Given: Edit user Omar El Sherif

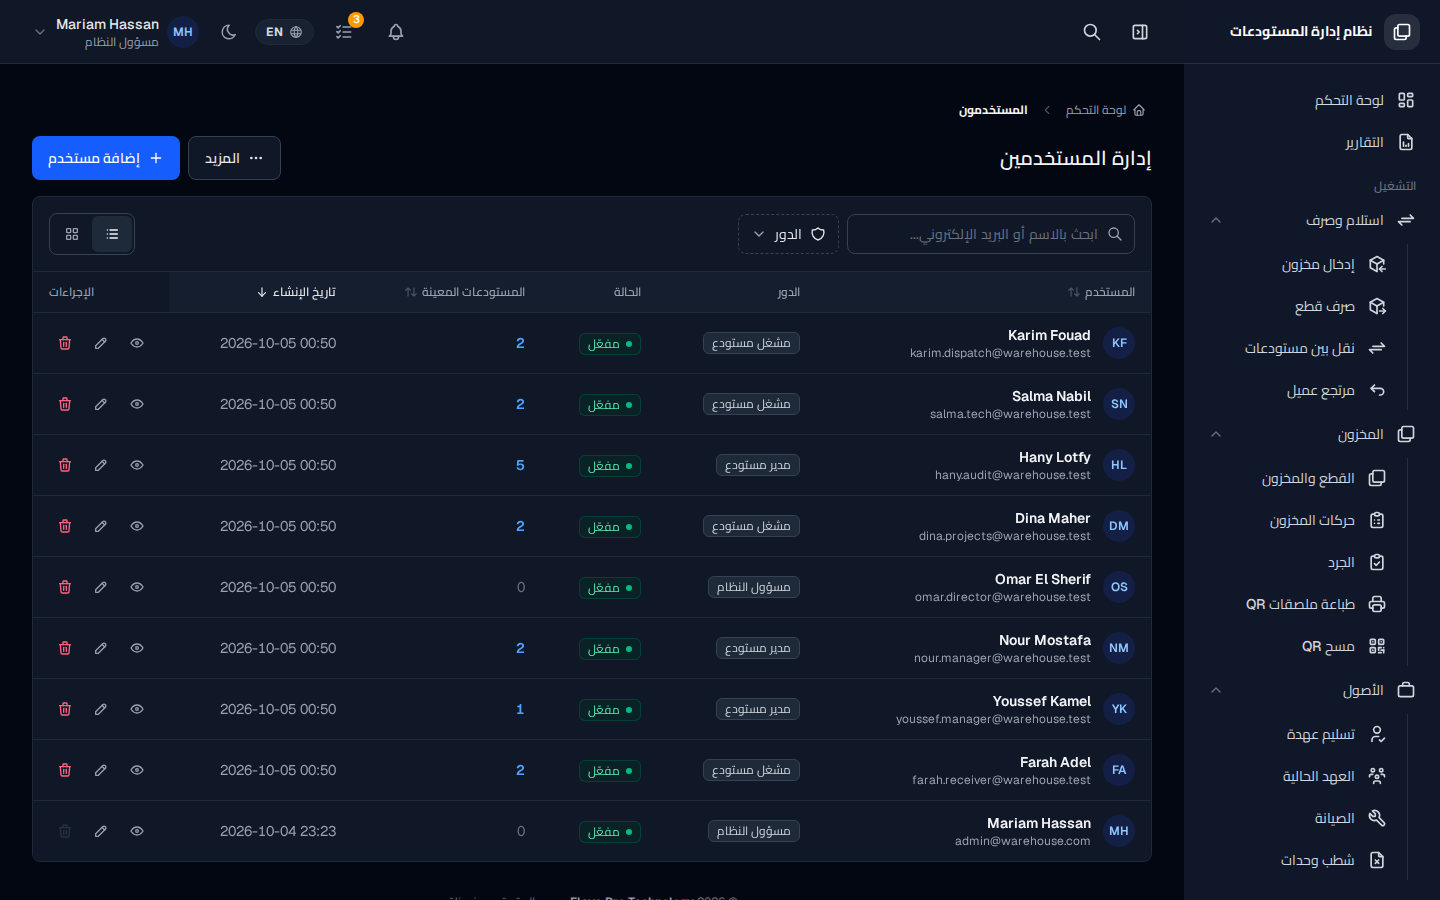Looking at the screenshot, I should pyautogui.click(x=101, y=587).
